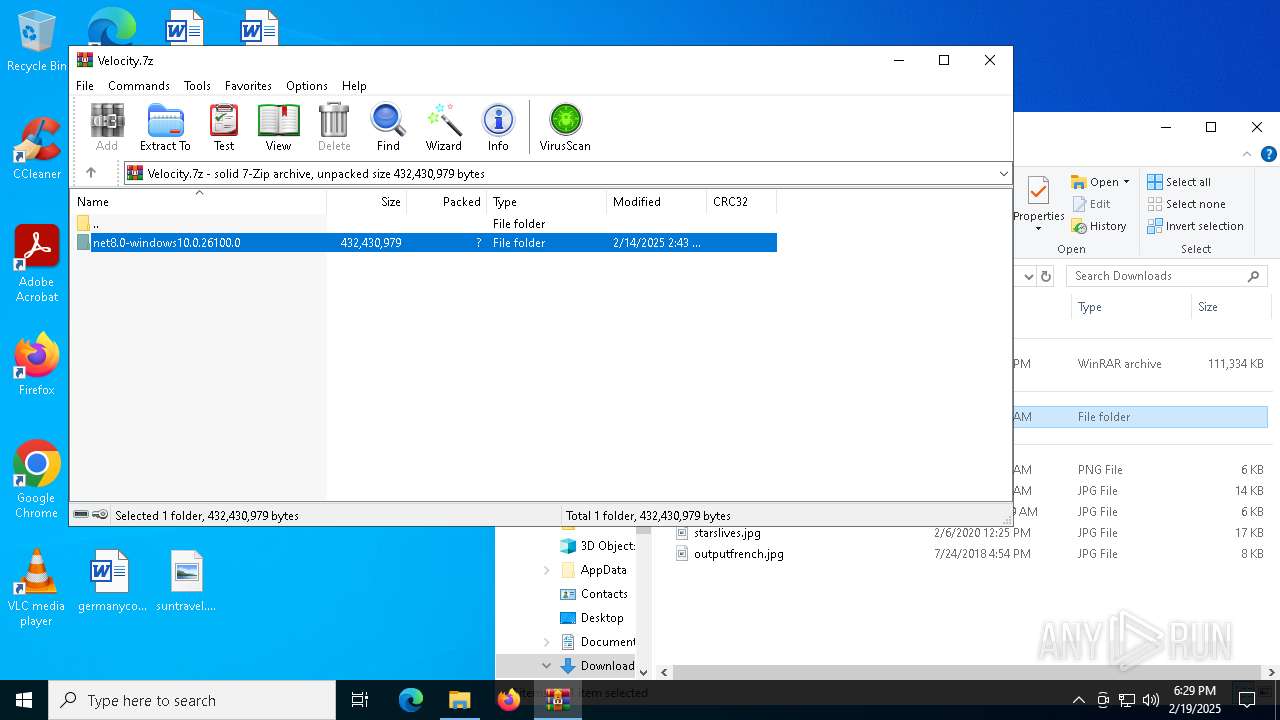Click Select none in Explorer ribbon
Image resolution: width=1280 pixels, height=720 pixels.
coord(1185,204)
